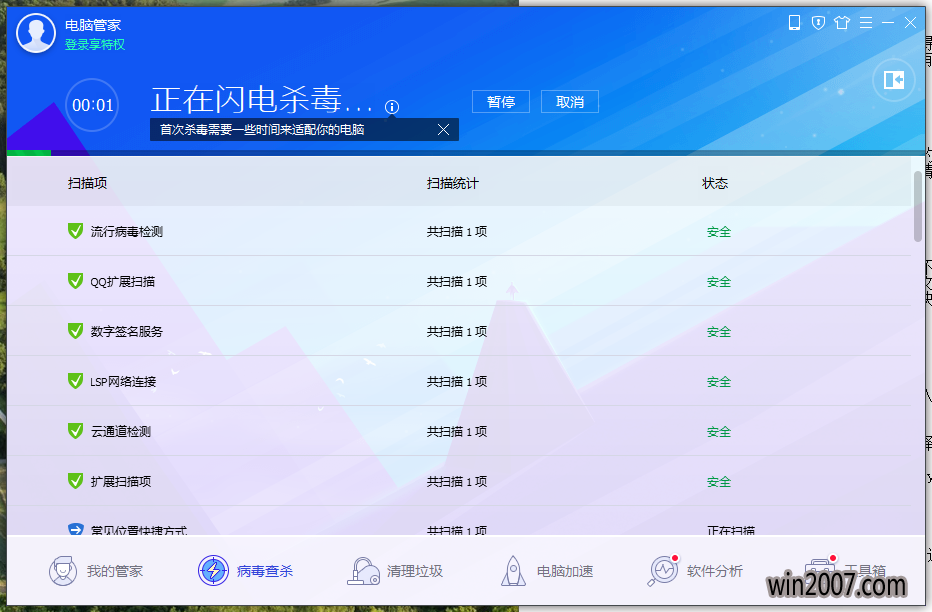Select the LSP网络连接 scan item text

pyautogui.click(x=123, y=381)
